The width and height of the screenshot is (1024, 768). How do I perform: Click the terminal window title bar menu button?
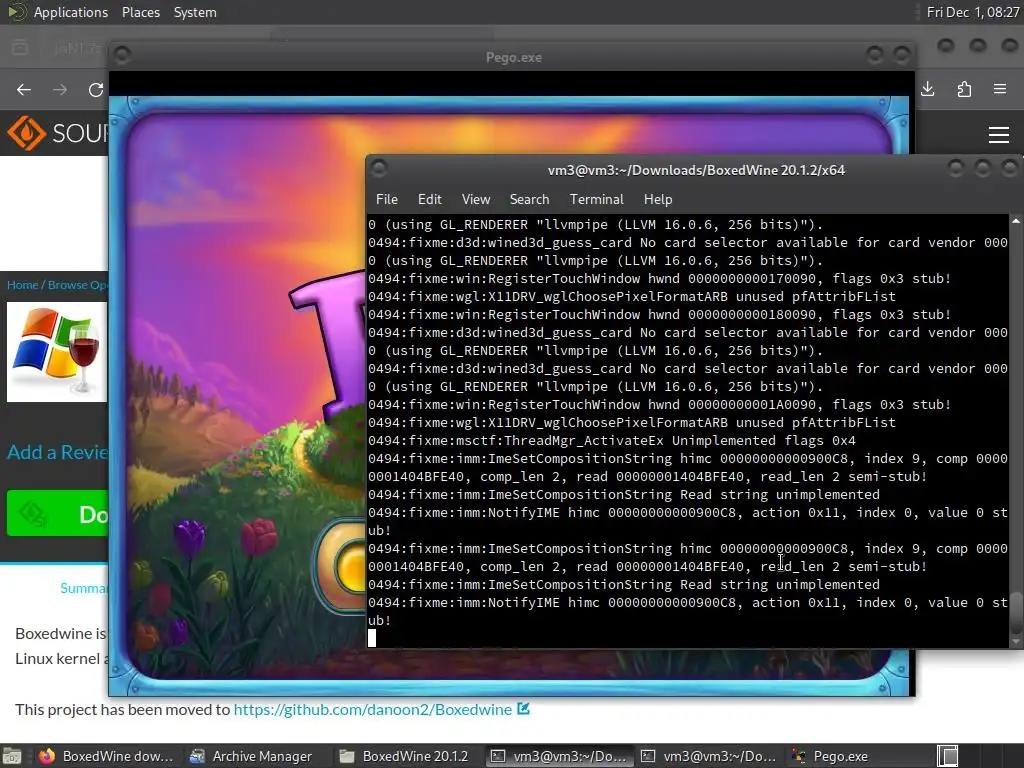coord(379,169)
